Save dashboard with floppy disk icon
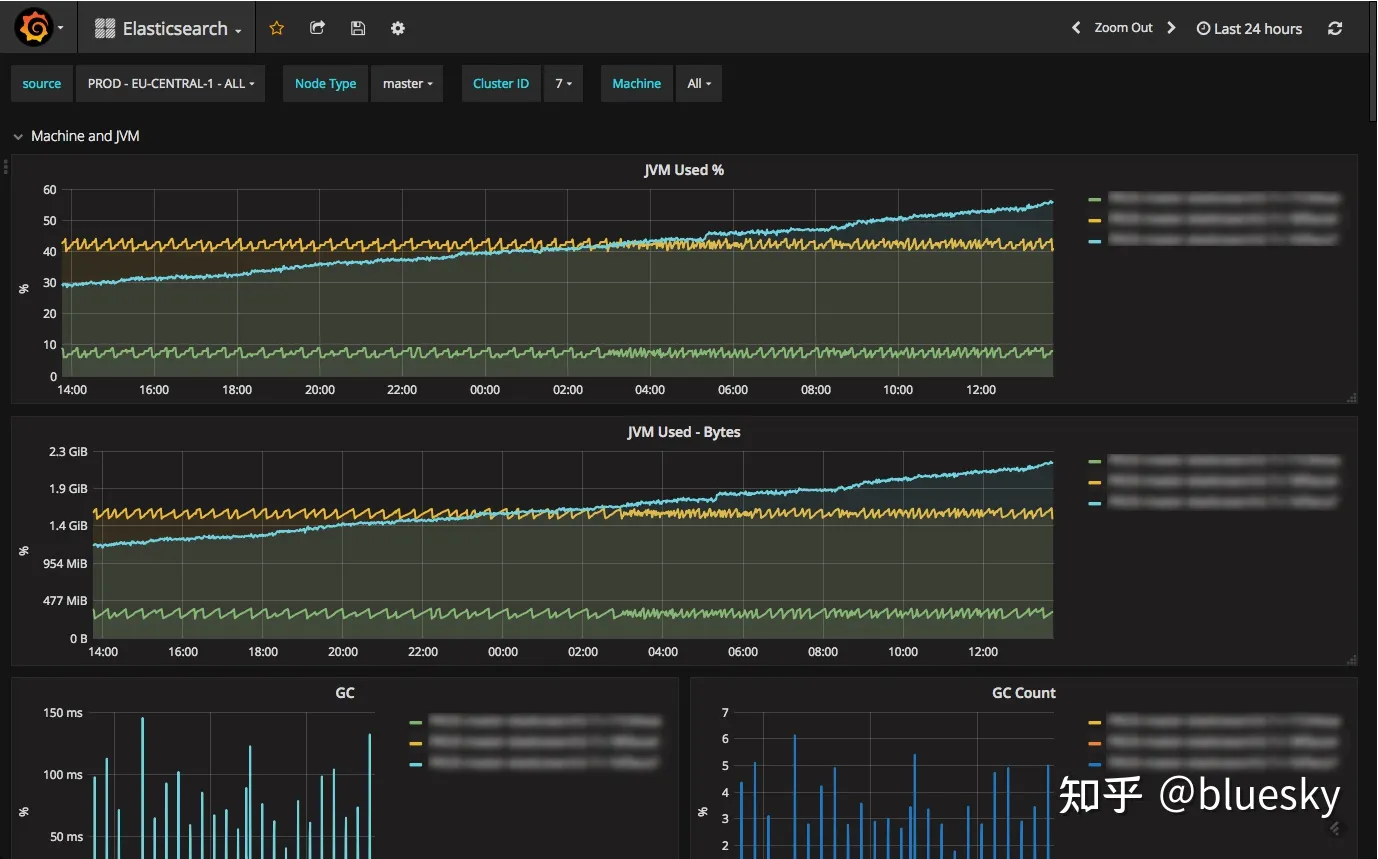 coord(358,28)
